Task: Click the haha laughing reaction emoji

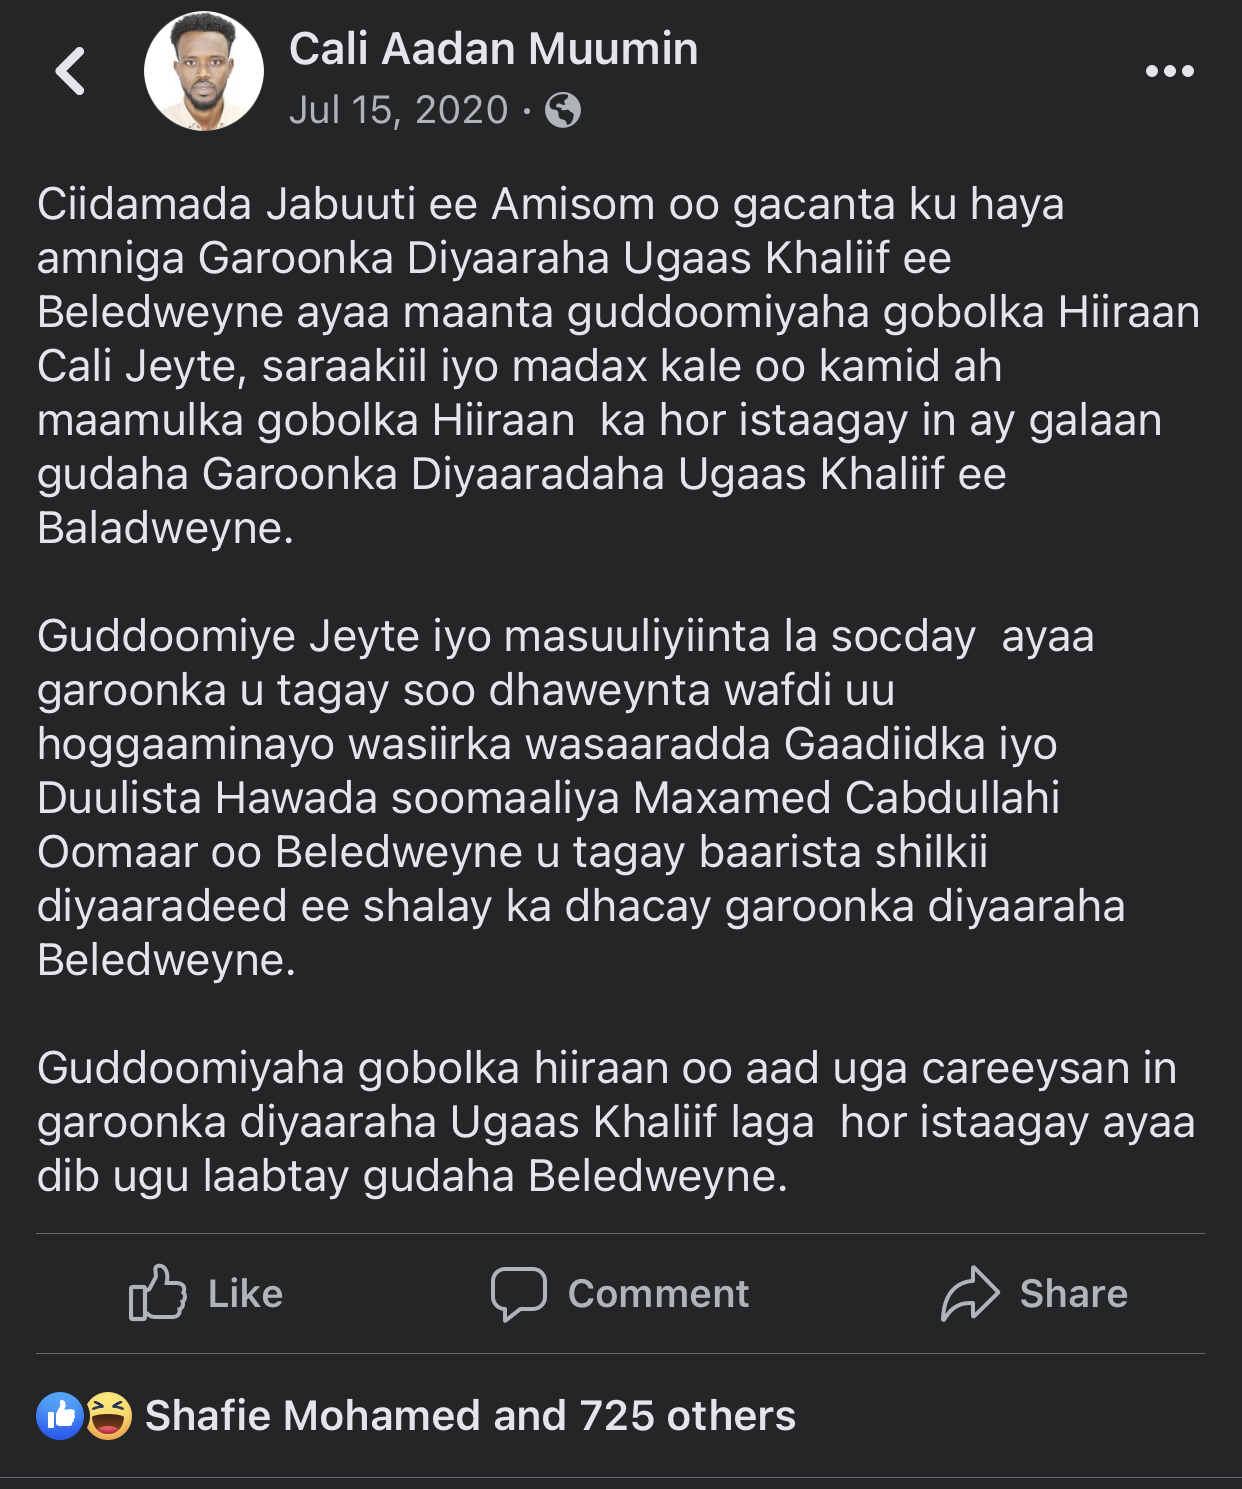Action: pyautogui.click(x=109, y=1416)
